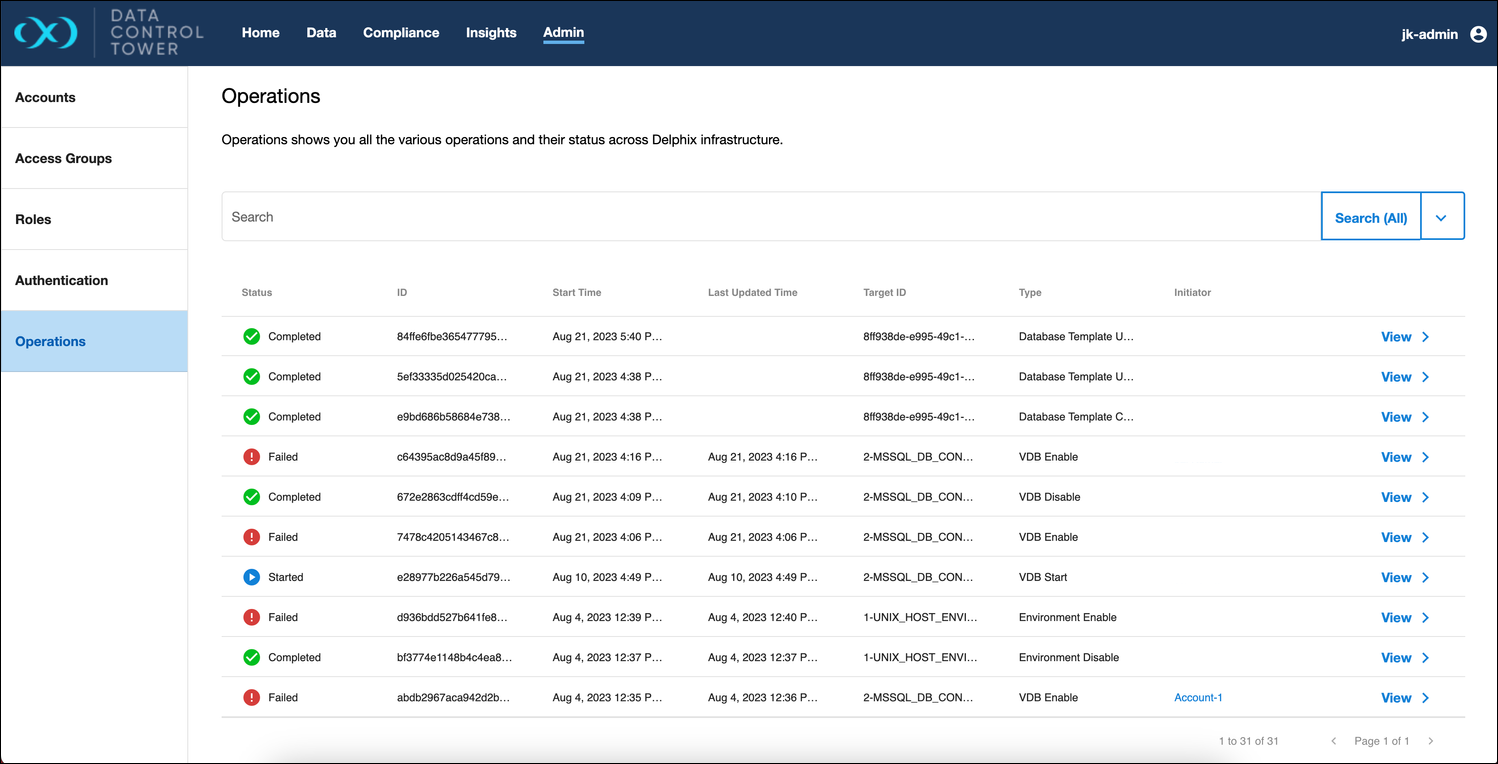Select Access Groups in the sidebar
Image resolution: width=1498 pixels, height=764 pixels.
click(x=64, y=158)
